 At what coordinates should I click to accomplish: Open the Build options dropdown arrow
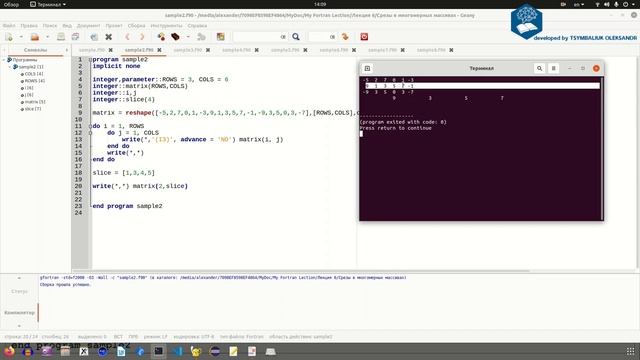(188, 37)
